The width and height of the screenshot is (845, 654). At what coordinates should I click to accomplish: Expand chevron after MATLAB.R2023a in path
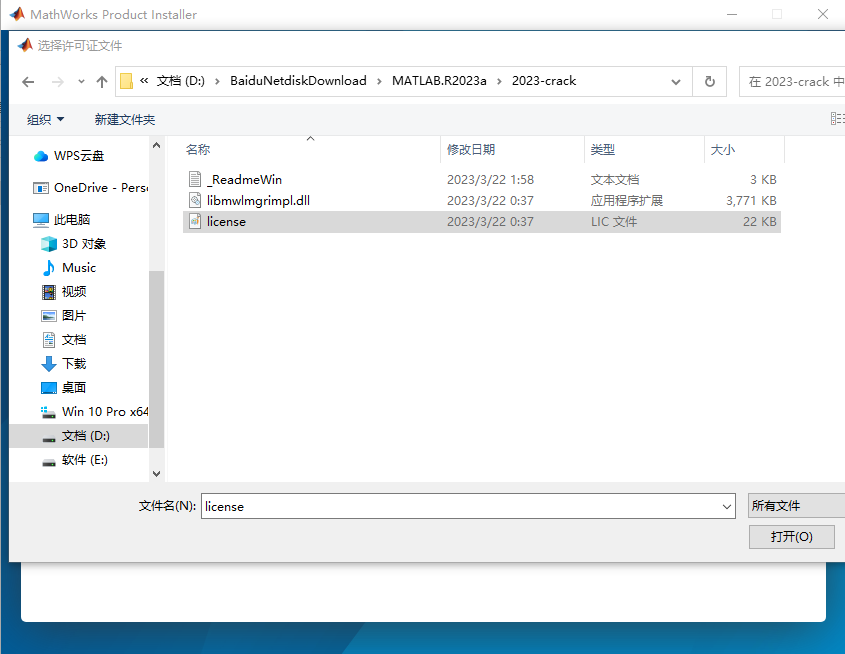(x=500, y=81)
